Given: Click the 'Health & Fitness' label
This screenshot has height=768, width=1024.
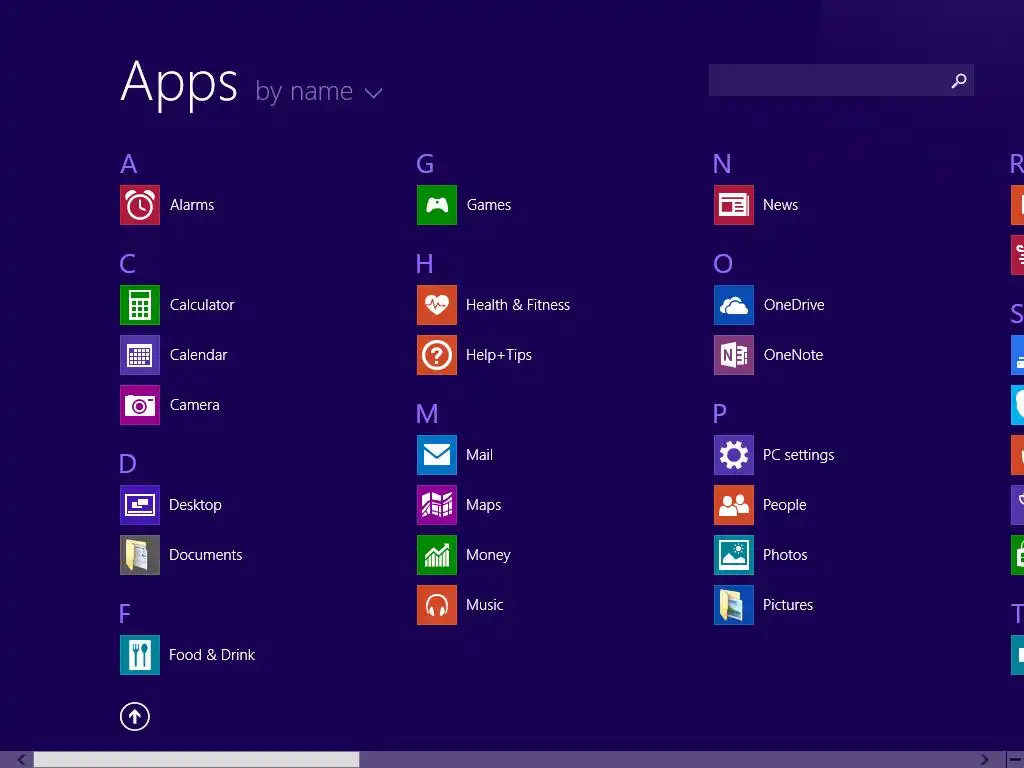Looking at the screenshot, I should 518,305.
